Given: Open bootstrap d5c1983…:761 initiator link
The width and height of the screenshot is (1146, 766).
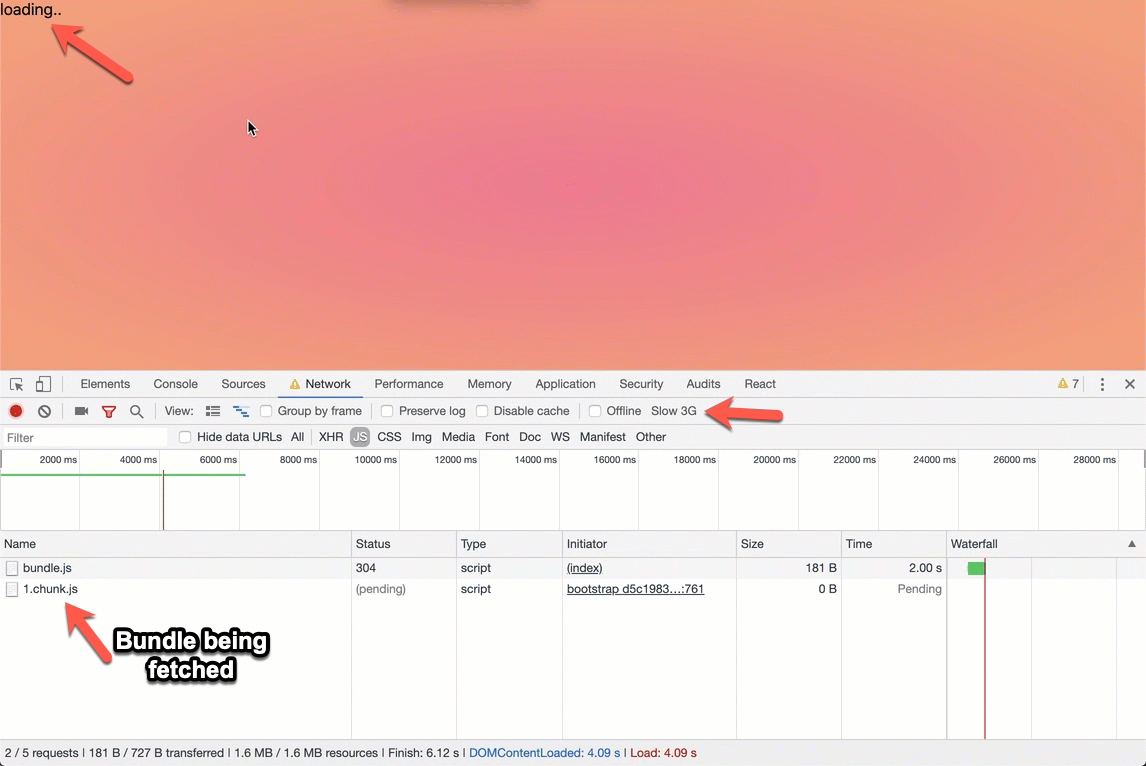Looking at the screenshot, I should pos(635,589).
